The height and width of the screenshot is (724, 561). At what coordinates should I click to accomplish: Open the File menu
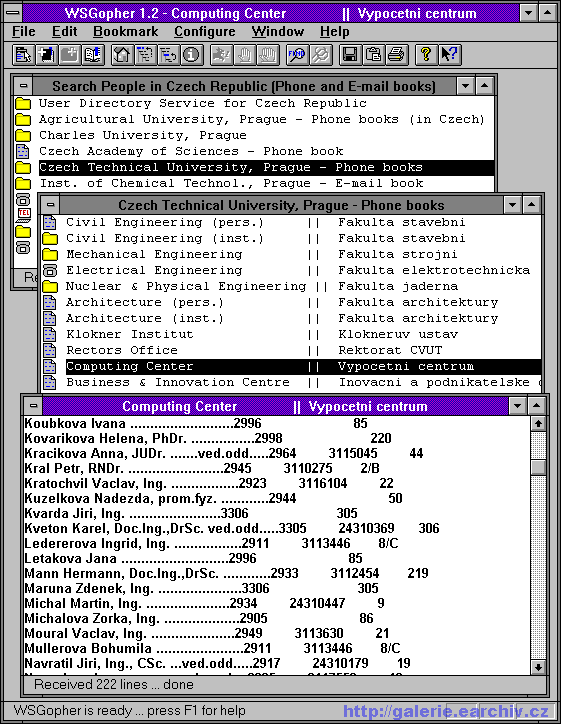pos(24,31)
